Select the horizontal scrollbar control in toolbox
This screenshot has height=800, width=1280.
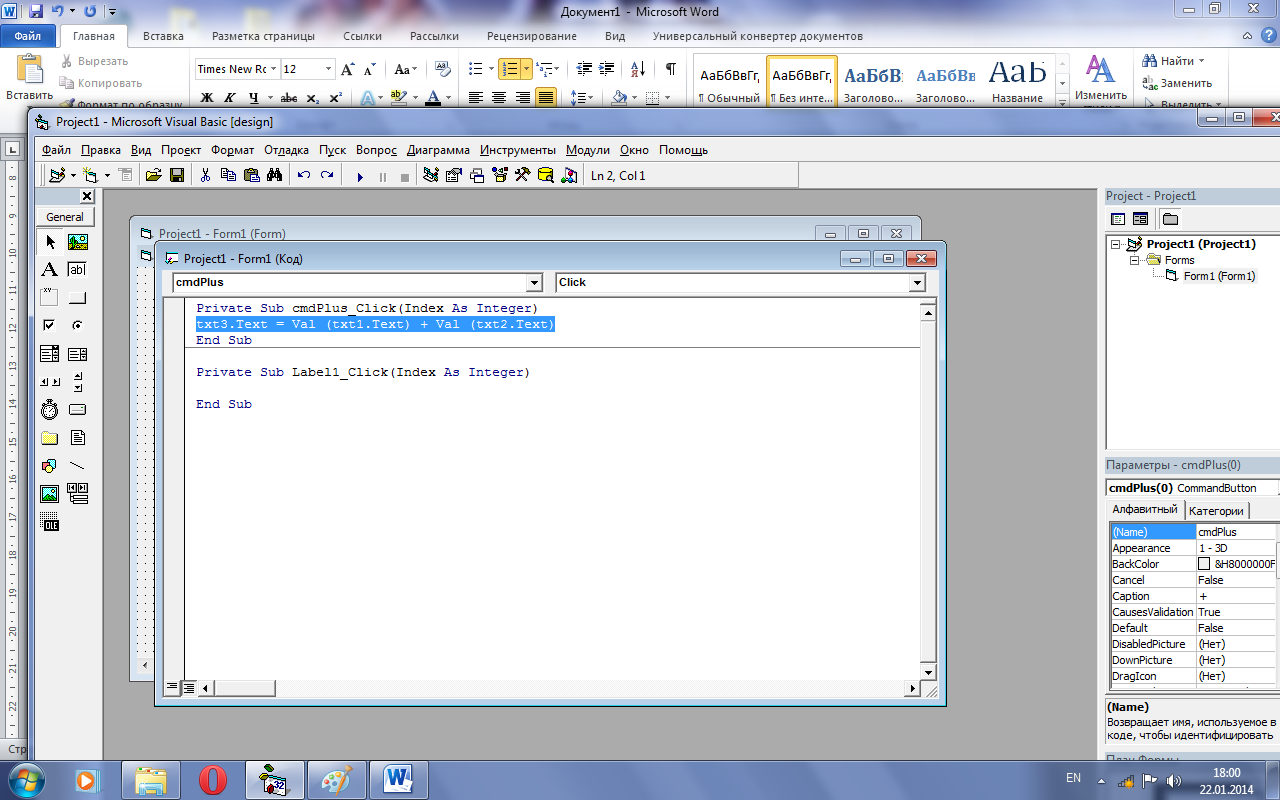(x=49, y=382)
